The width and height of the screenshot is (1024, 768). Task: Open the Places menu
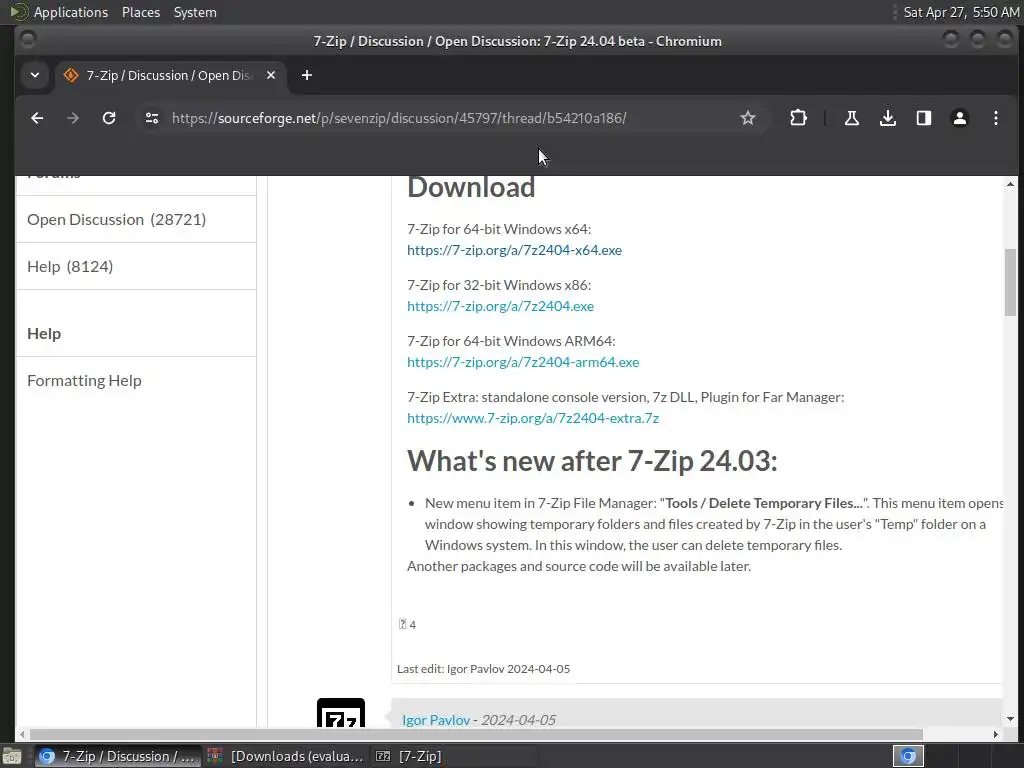[x=141, y=12]
